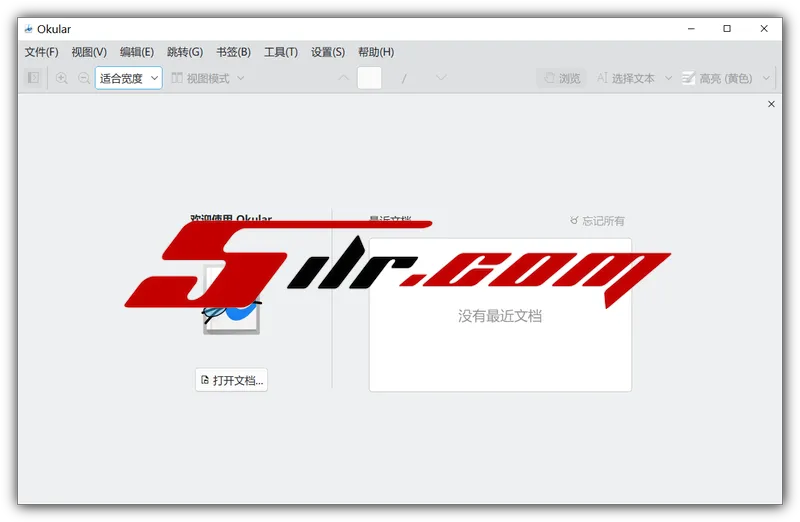Click the zoom out magnifier icon
Image resolution: width=800 pixels, height=522 pixels.
(x=84, y=78)
